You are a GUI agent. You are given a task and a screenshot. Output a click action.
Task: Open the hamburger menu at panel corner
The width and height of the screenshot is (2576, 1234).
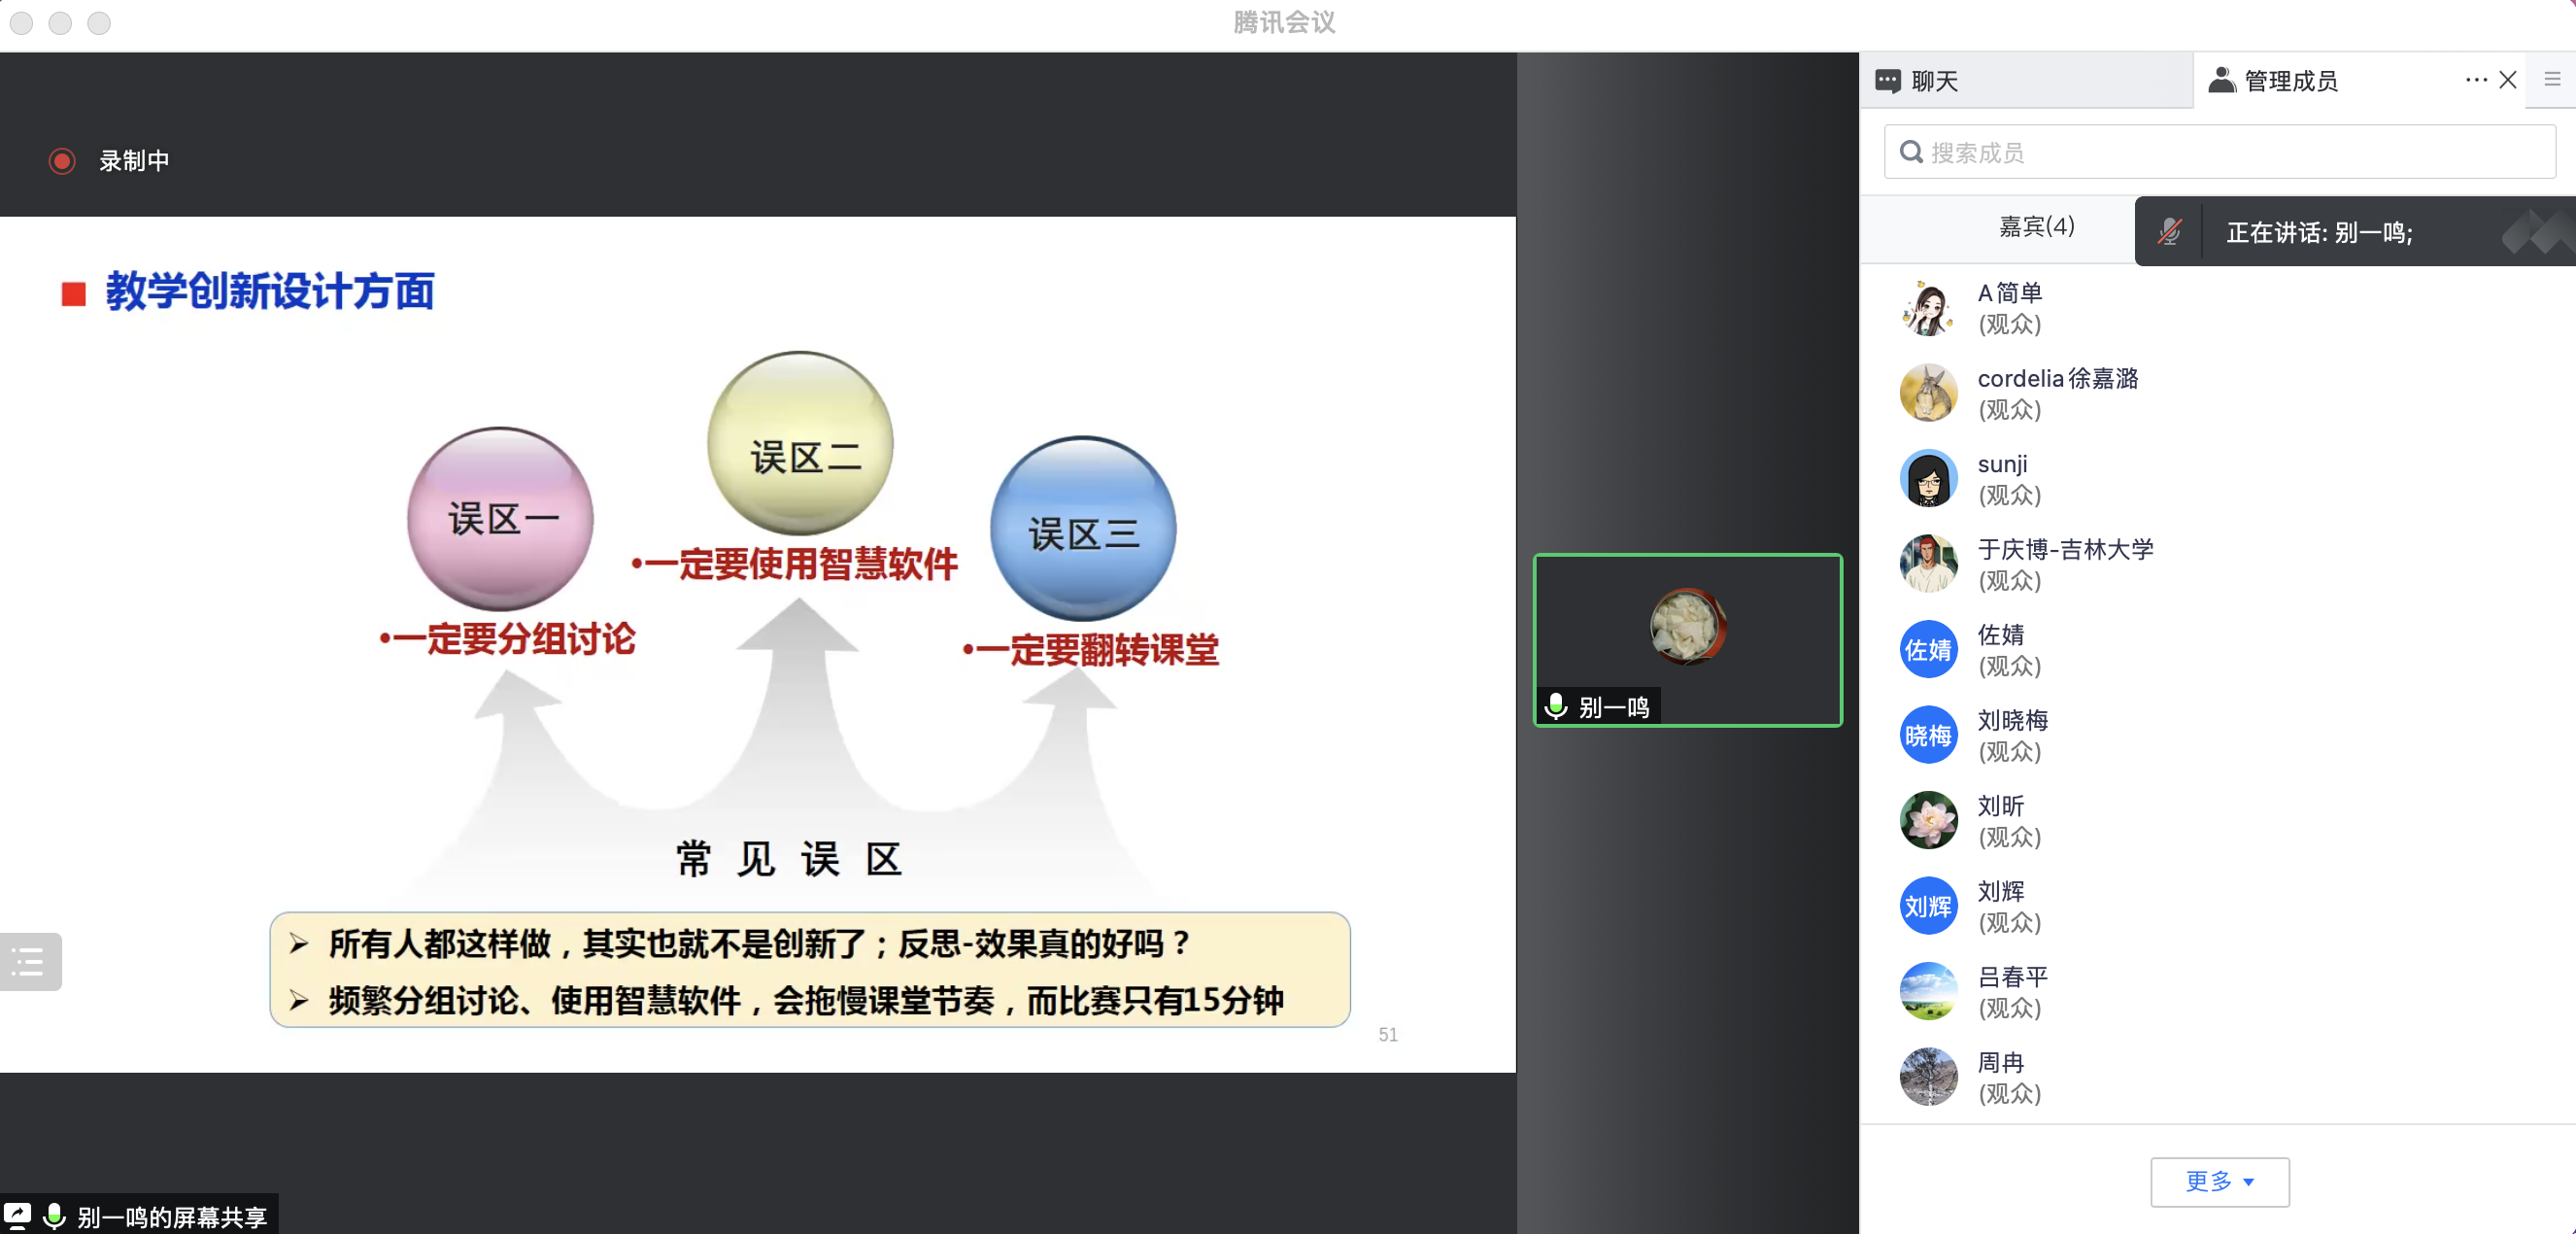(2552, 80)
